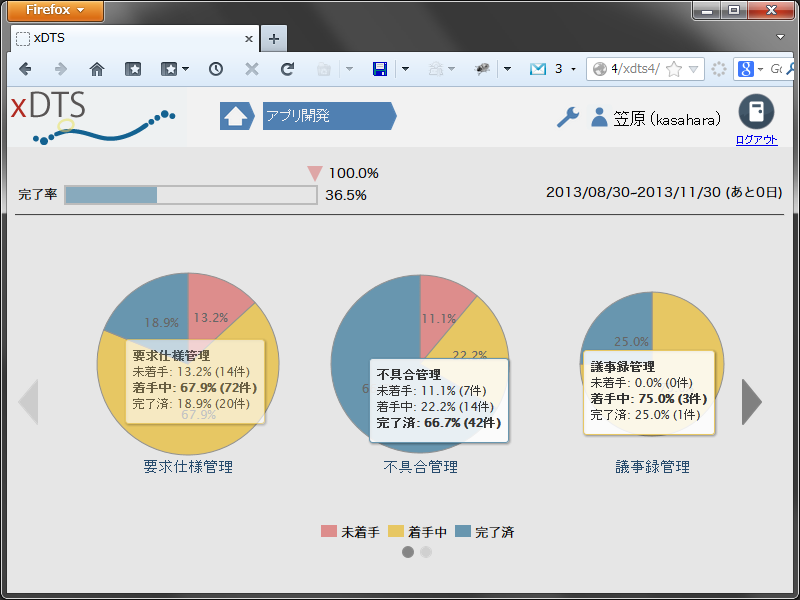
Task: Expand the dropdown arrow next to save icon
Action: (x=405, y=69)
